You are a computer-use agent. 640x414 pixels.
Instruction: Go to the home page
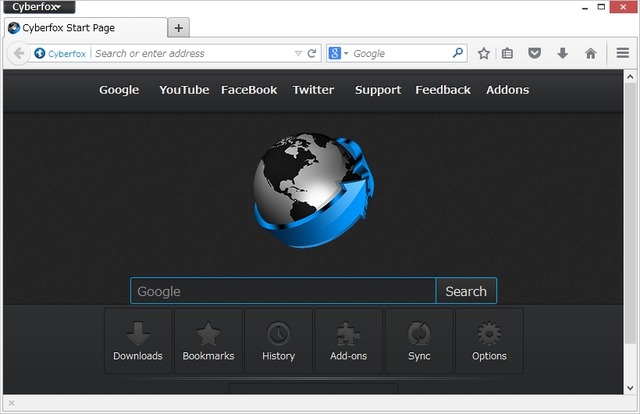(x=591, y=53)
